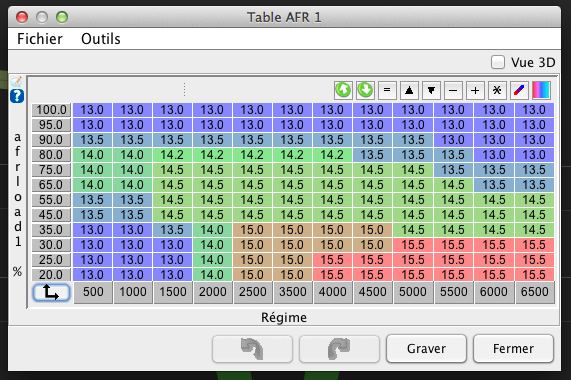Click cell at 80.0 load, 4500 RPM
The image size is (571, 380).
tap(372, 155)
